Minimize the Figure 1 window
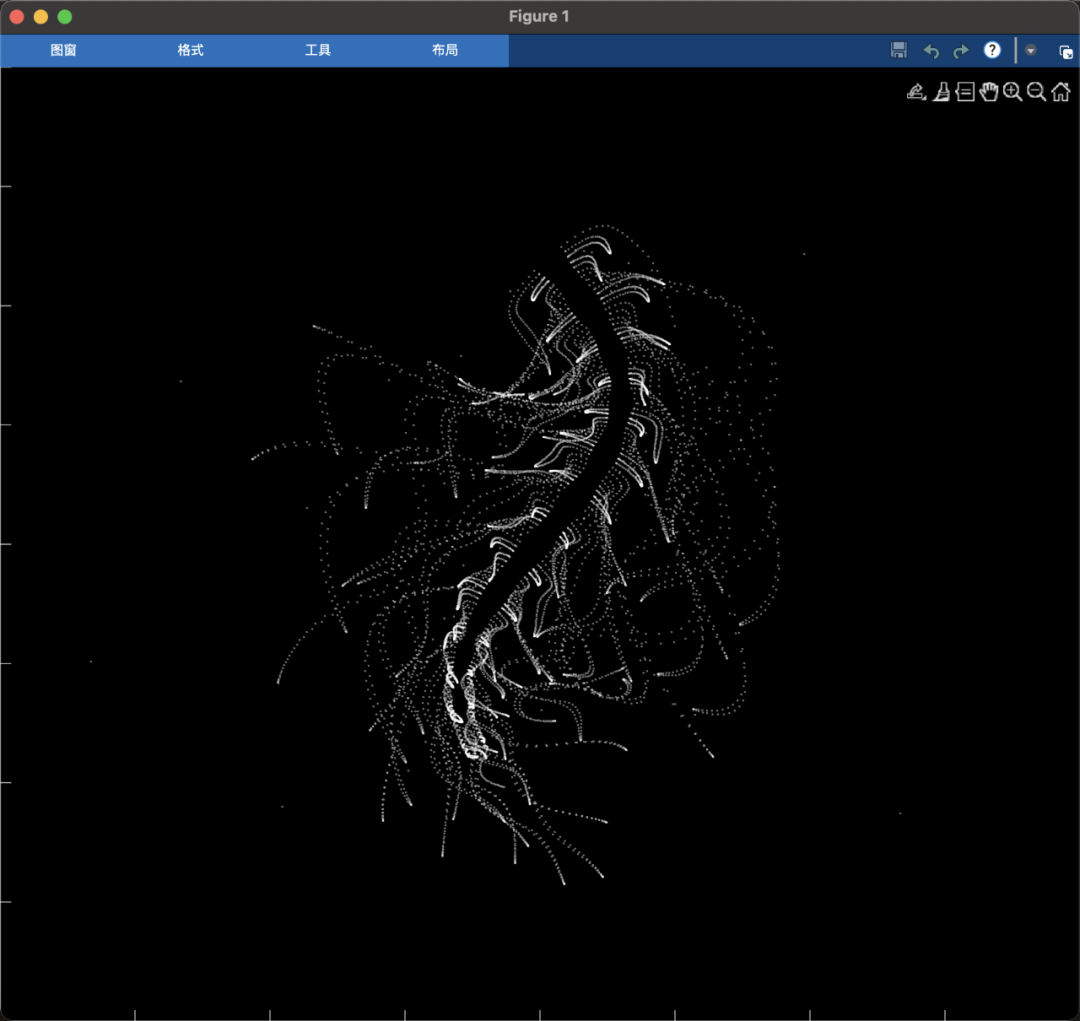Viewport: 1080px width, 1021px height. [41, 17]
